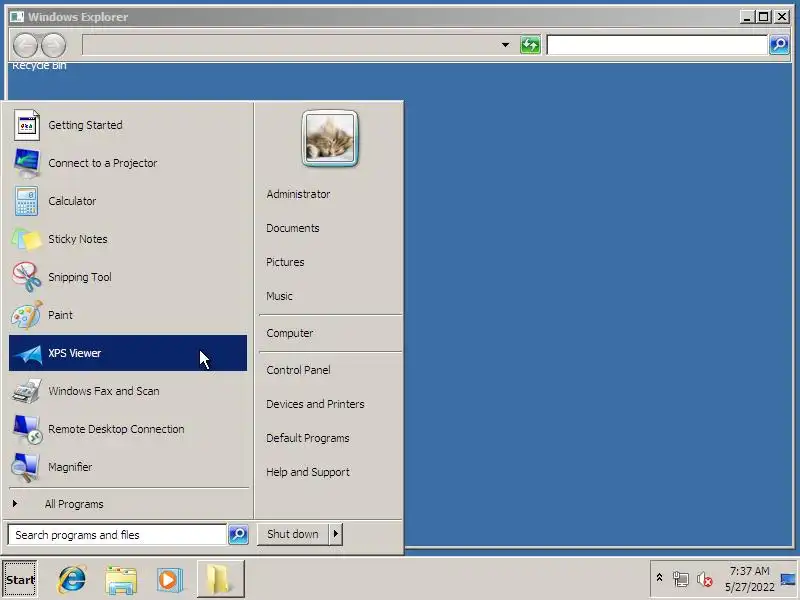The width and height of the screenshot is (800, 600).
Task: Click the Start menu search magnifier button
Action: click(x=238, y=535)
